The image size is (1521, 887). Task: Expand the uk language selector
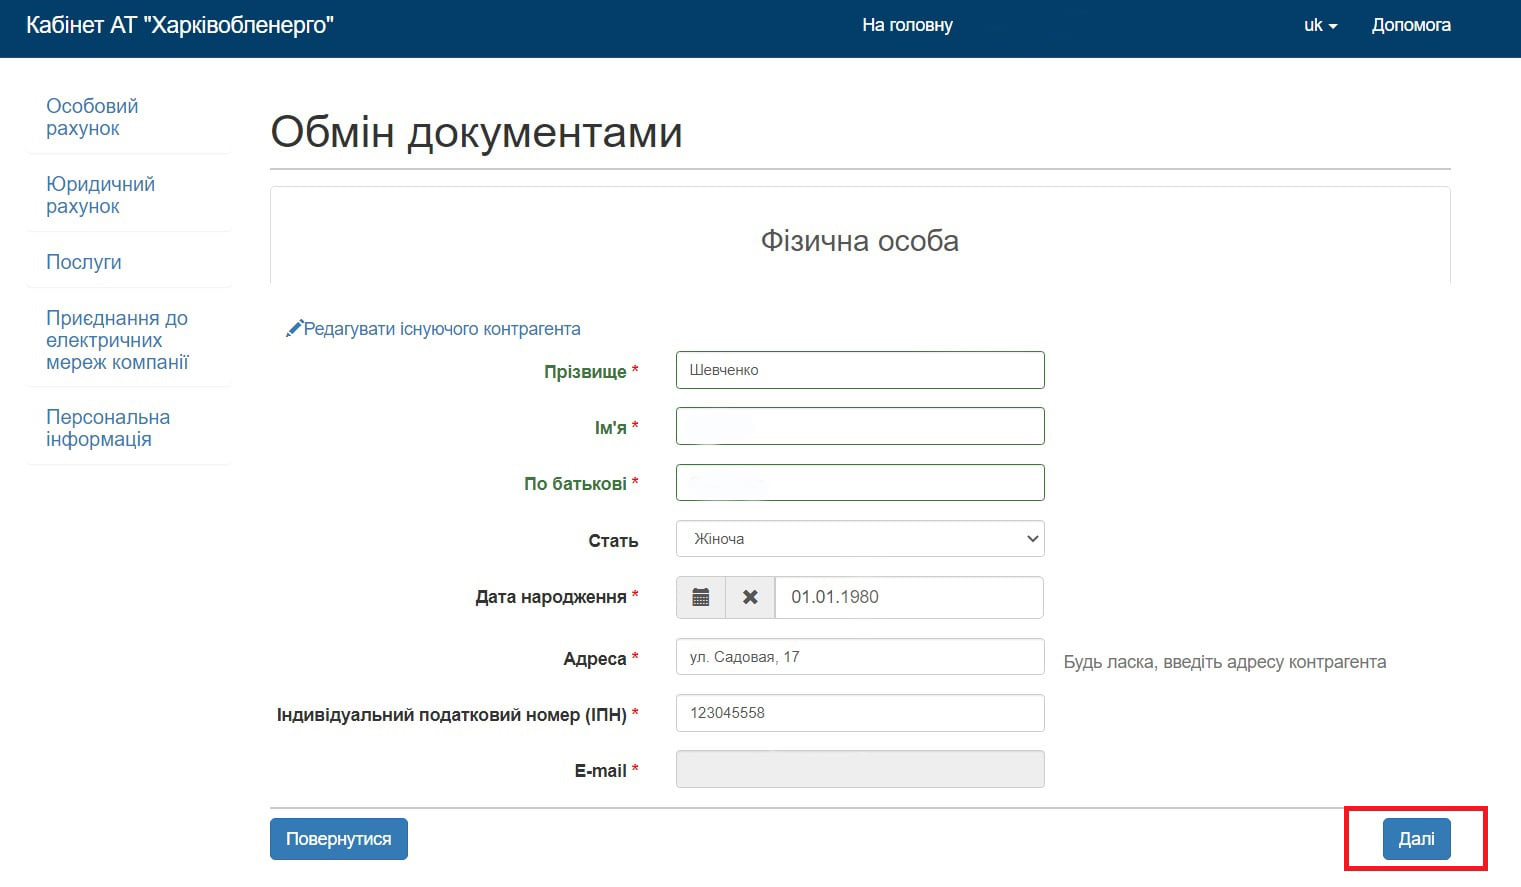pyautogui.click(x=1320, y=25)
